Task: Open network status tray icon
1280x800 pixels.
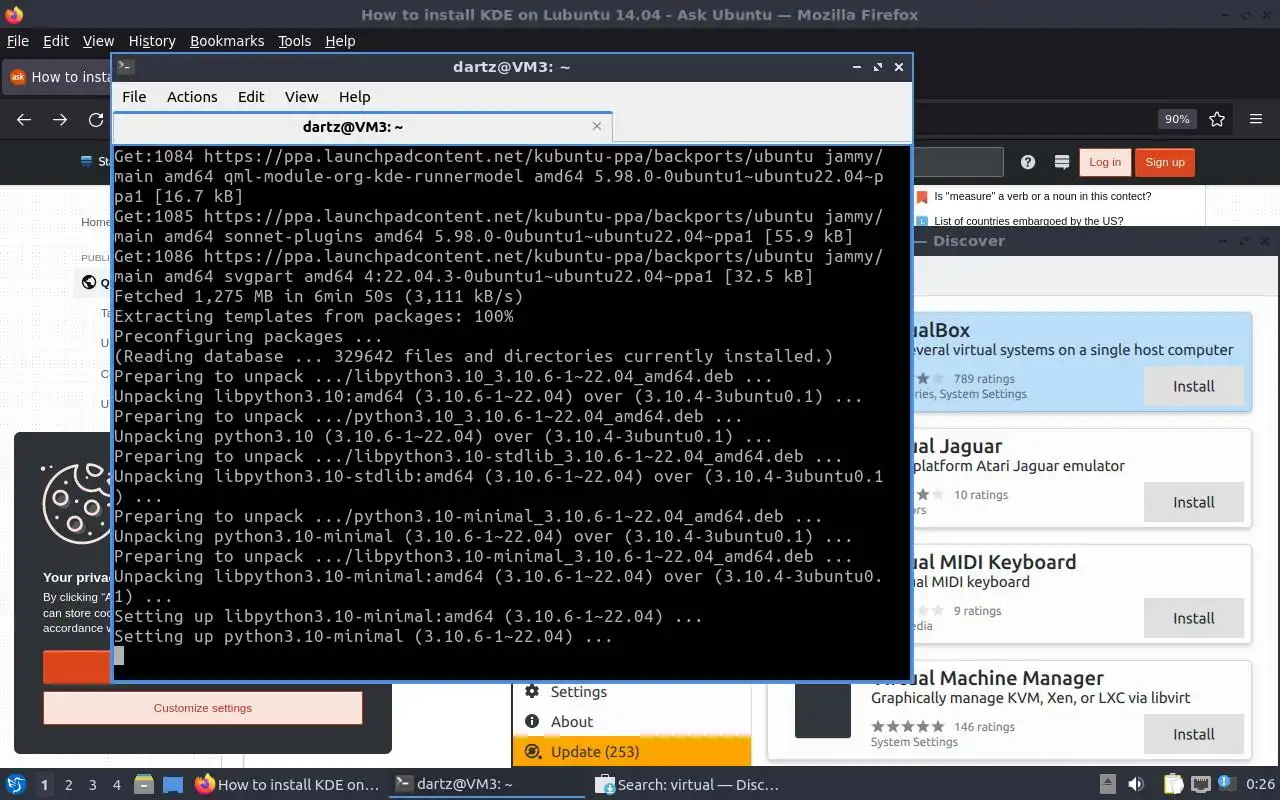Action: [1200, 785]
